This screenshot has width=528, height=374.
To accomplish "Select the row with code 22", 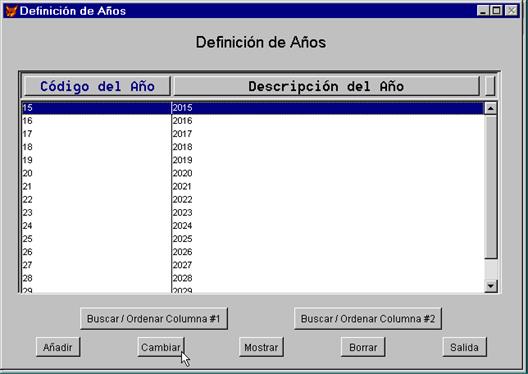I will (253, 200).
